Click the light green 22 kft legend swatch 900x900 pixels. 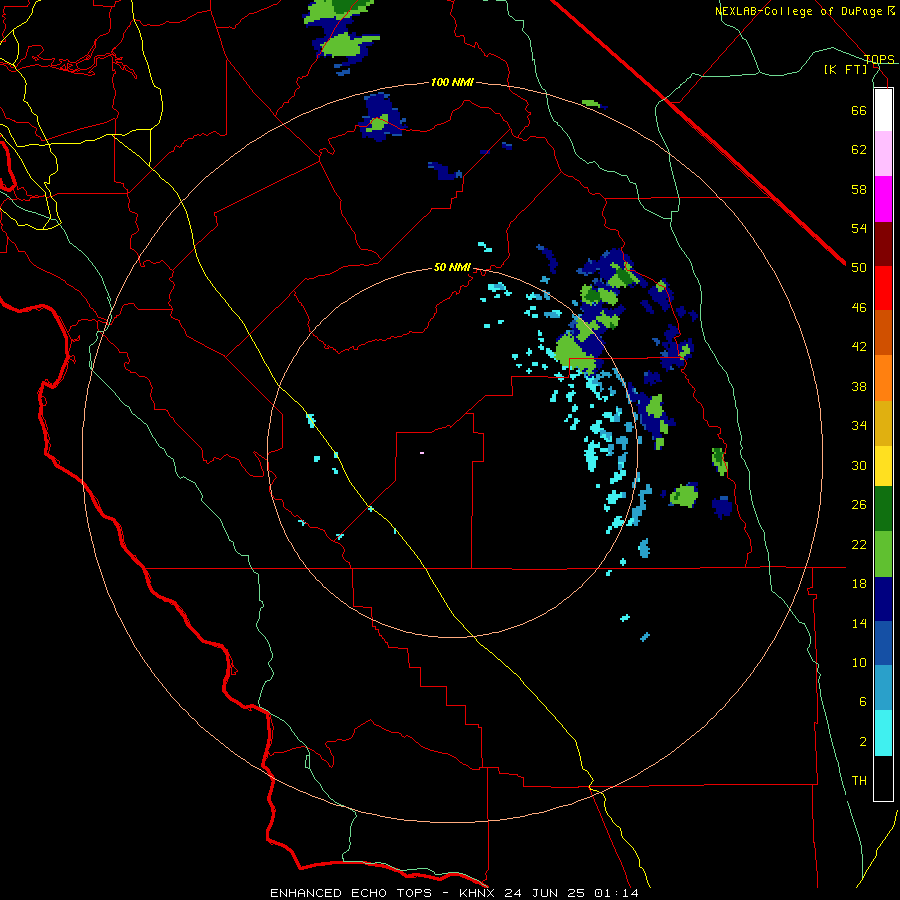(883, 554)
